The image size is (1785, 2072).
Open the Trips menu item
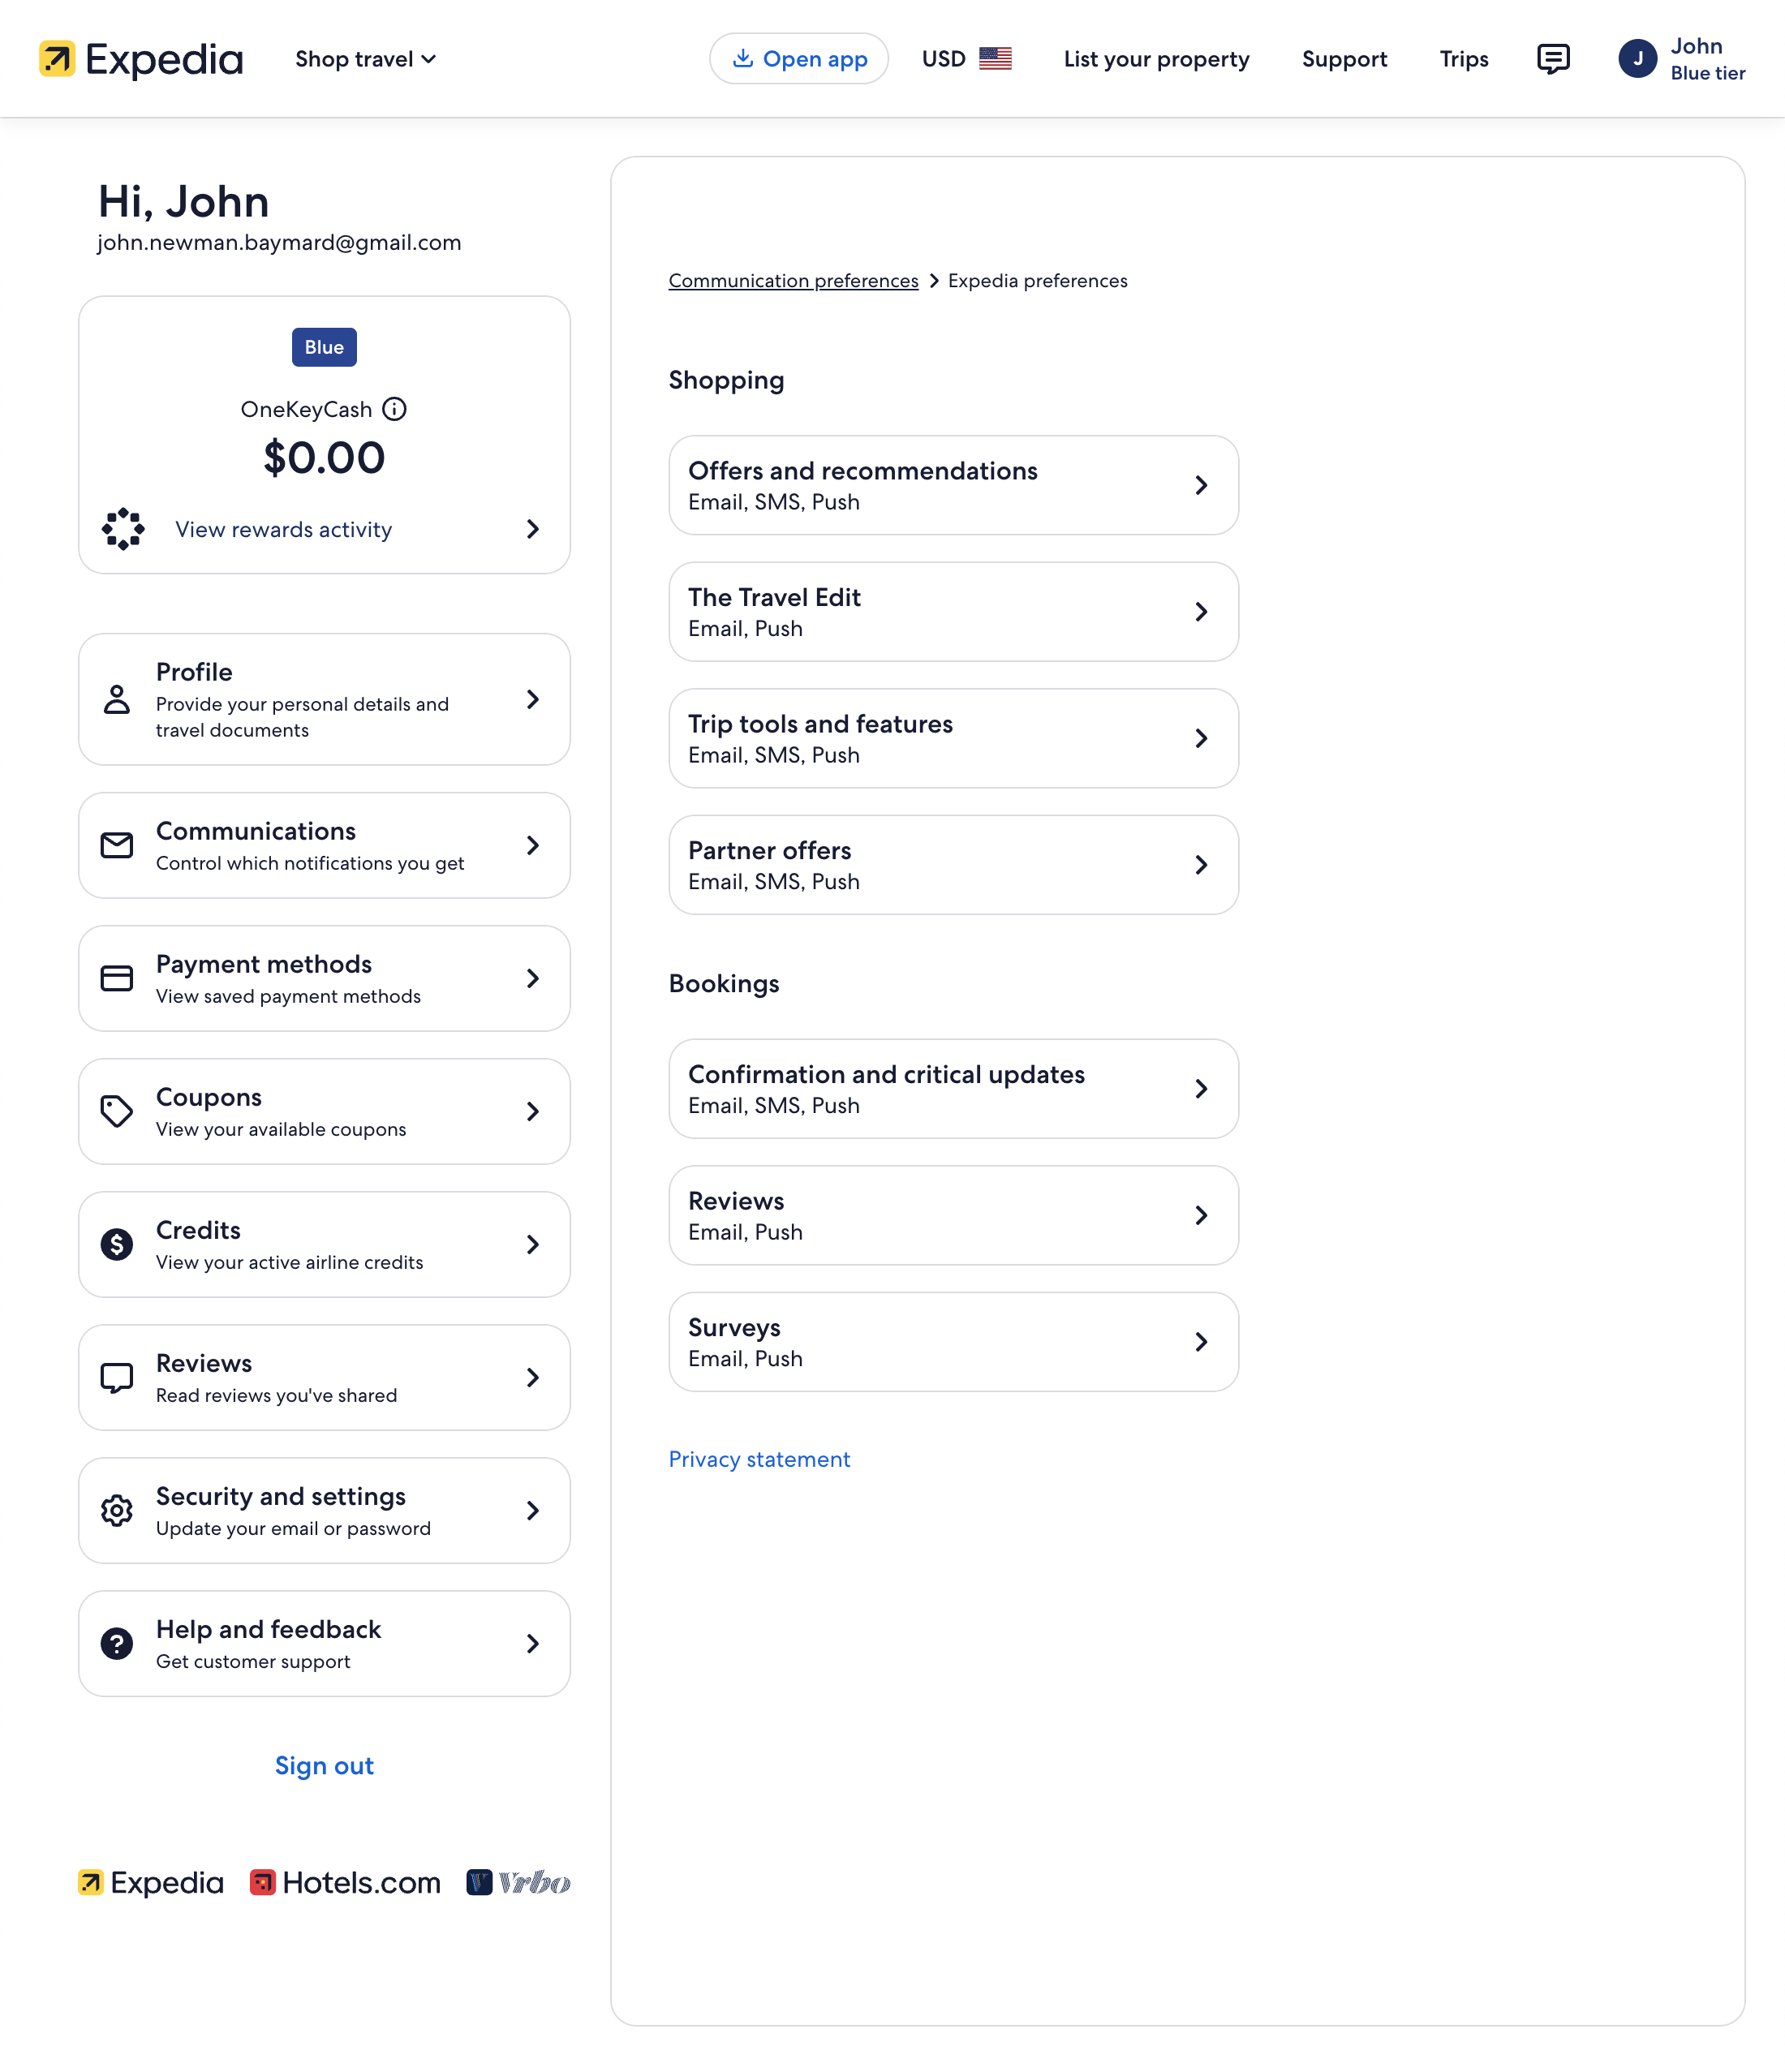pos(1463,59)
